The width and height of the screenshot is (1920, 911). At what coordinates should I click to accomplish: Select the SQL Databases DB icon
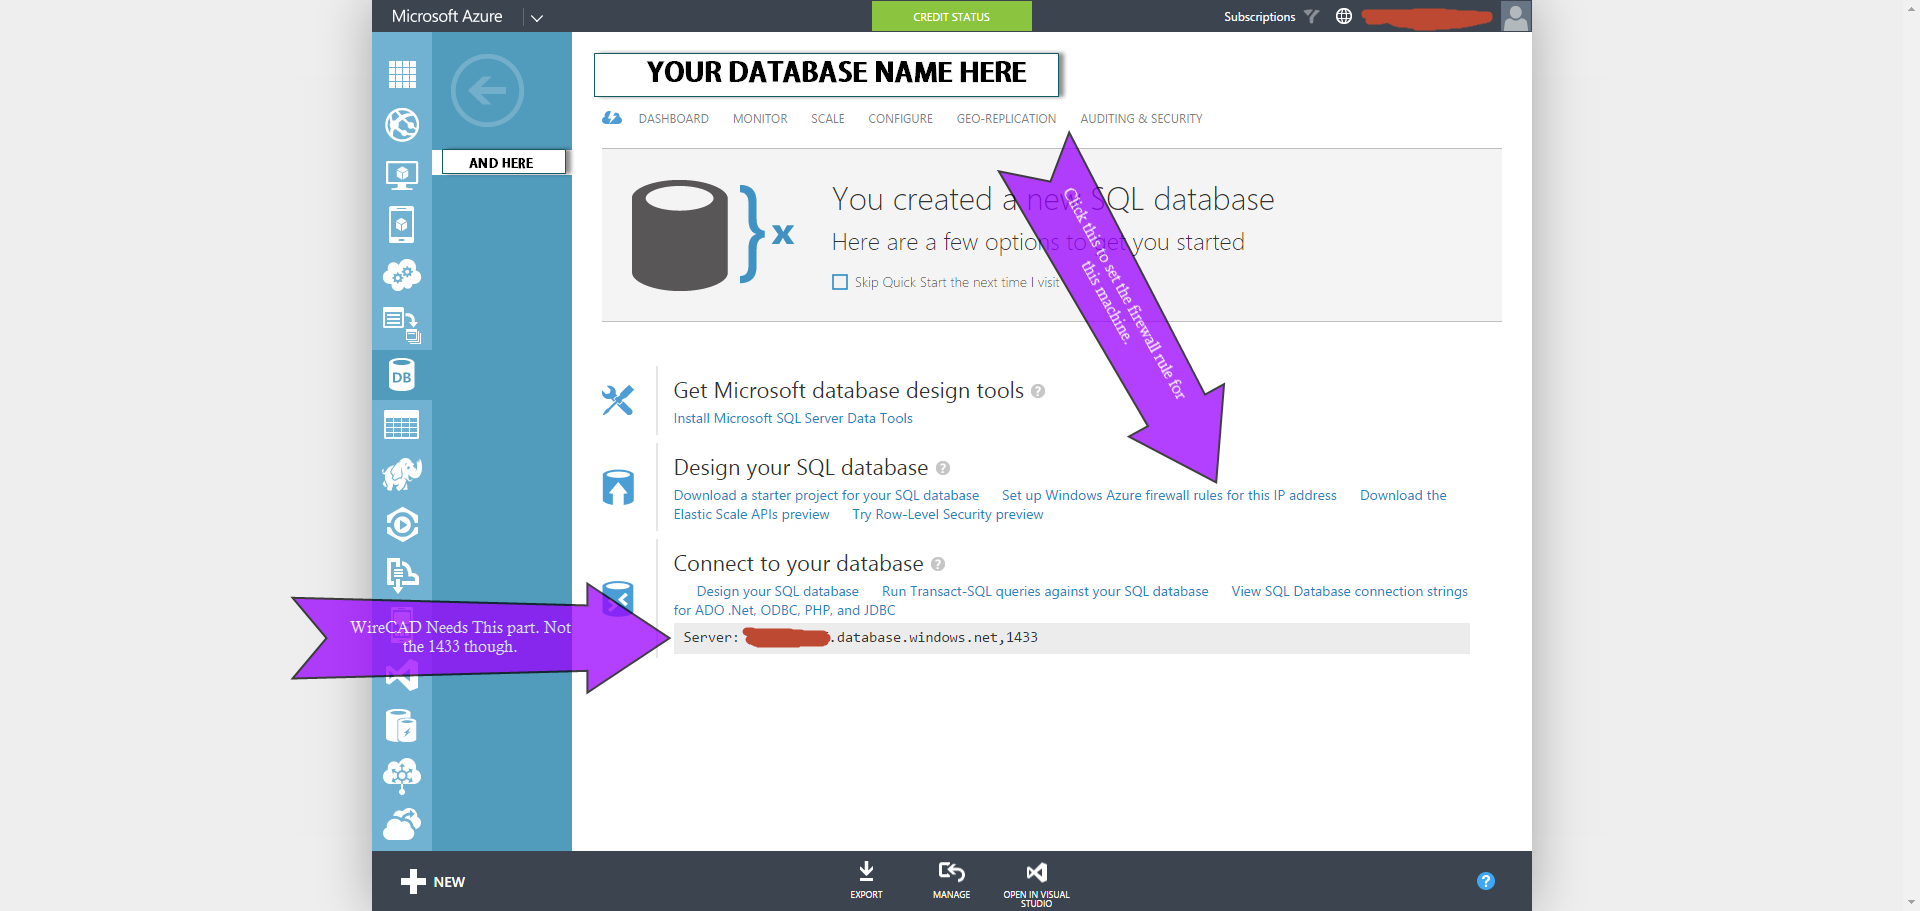coord(402,375)
